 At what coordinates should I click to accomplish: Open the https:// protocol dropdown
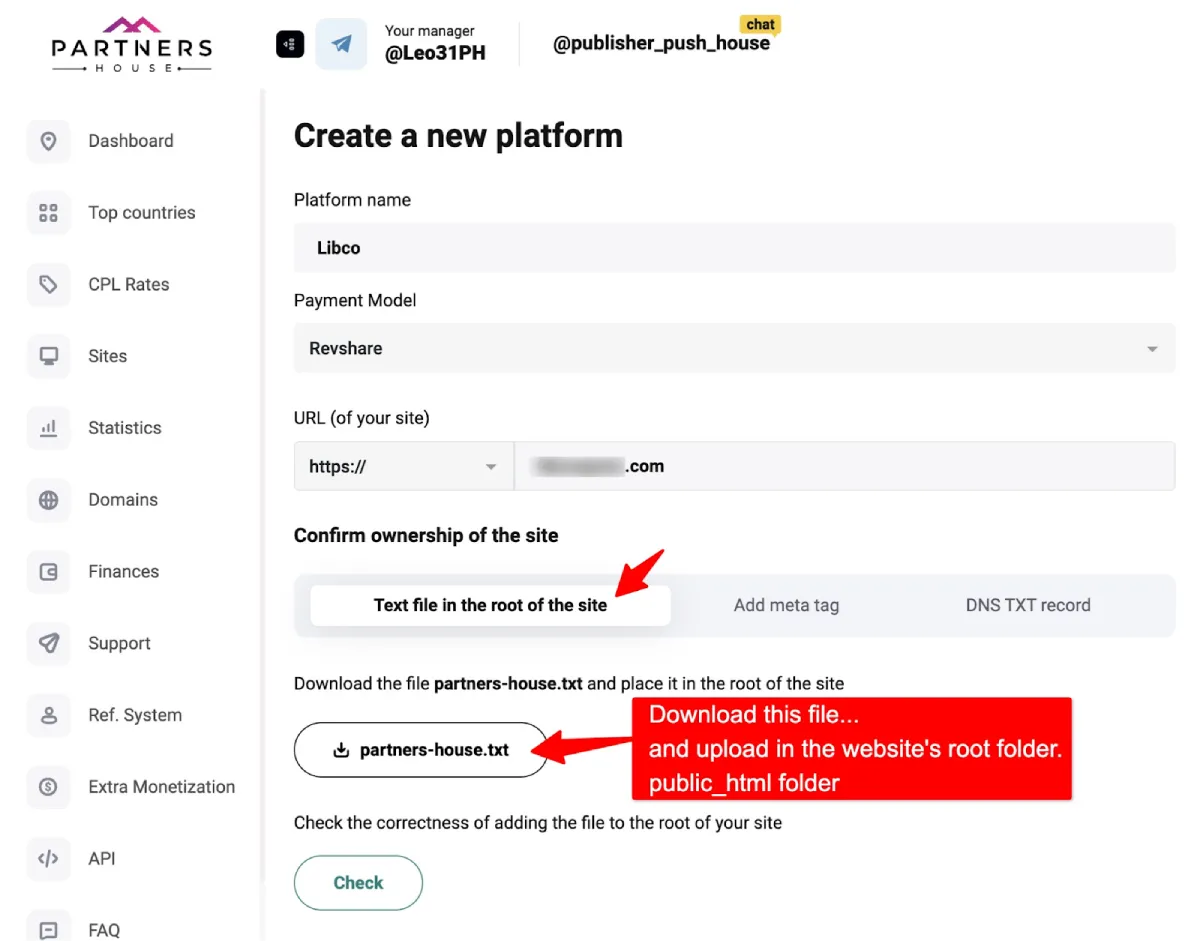pos(490,466)
